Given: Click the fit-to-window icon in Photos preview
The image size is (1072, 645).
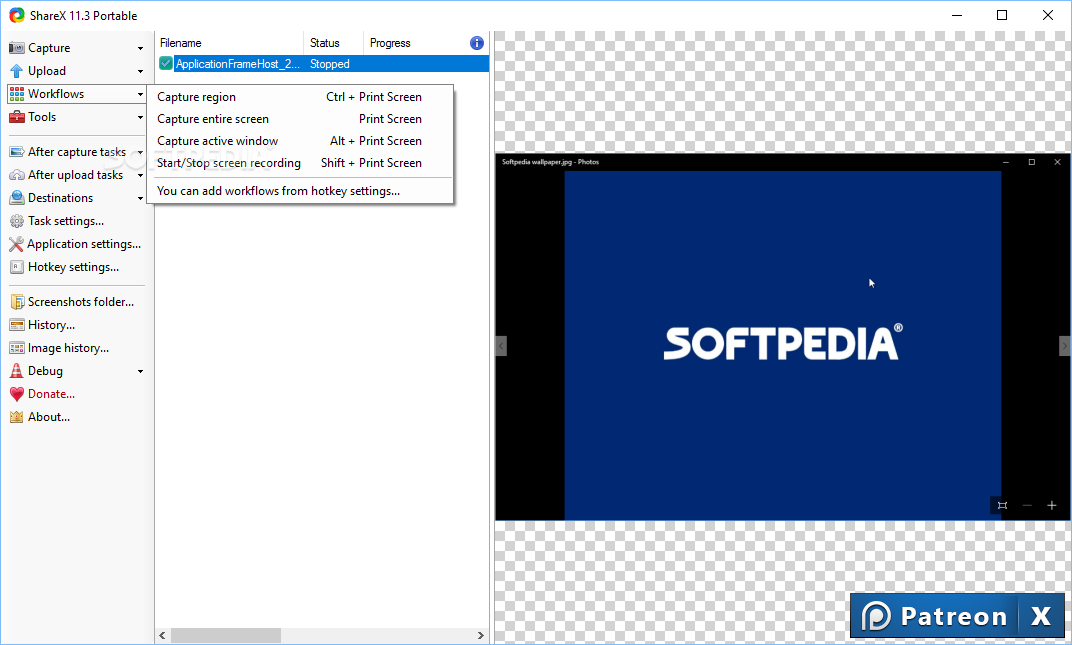Looking at the screenshot, I should [x=1002, y=505].
